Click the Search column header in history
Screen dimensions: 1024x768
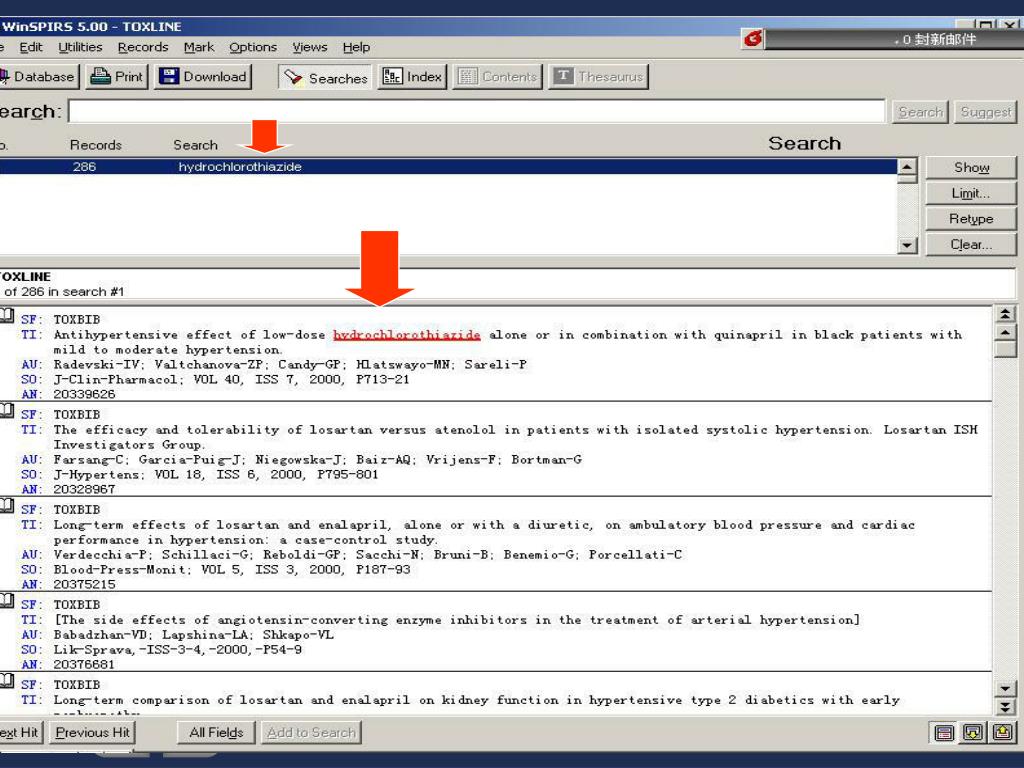[x=195, y=145]
